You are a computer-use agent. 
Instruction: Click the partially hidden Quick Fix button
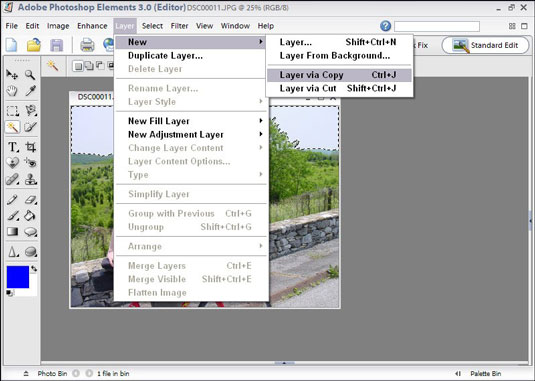coord(421,45)
